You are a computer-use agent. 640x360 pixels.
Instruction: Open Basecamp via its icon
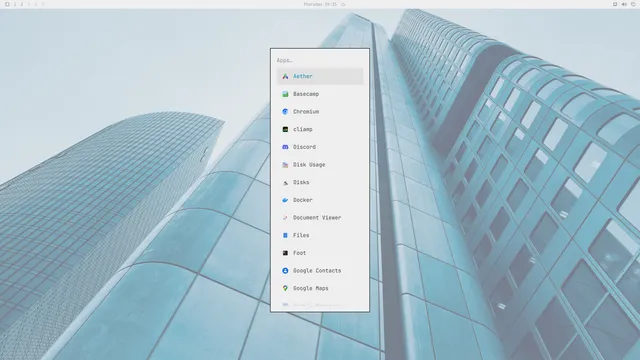pos(285,94)
